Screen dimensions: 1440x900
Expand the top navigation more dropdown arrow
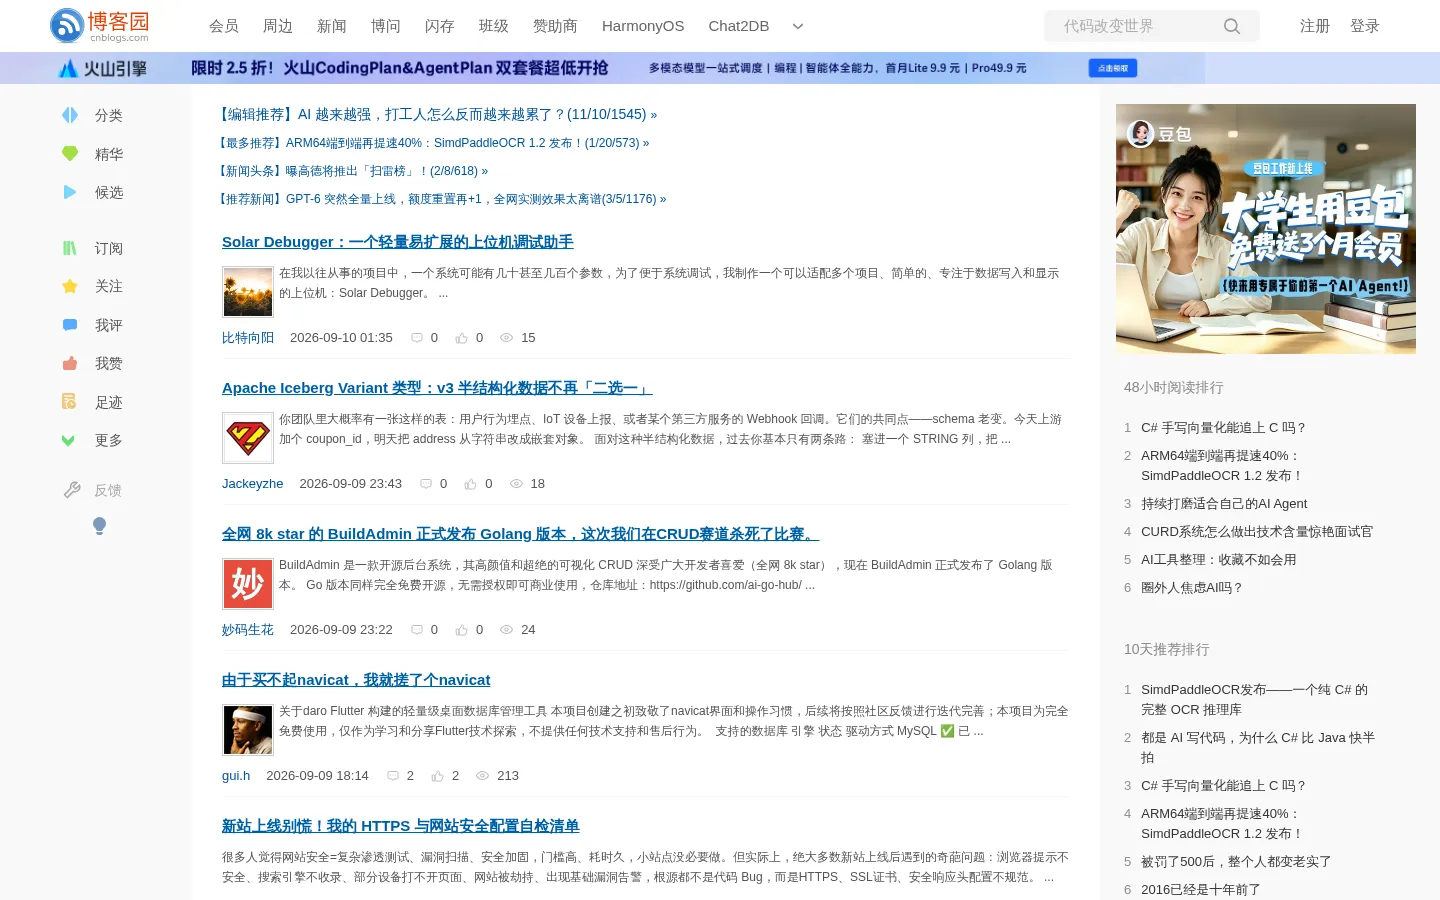pos(798,26)
